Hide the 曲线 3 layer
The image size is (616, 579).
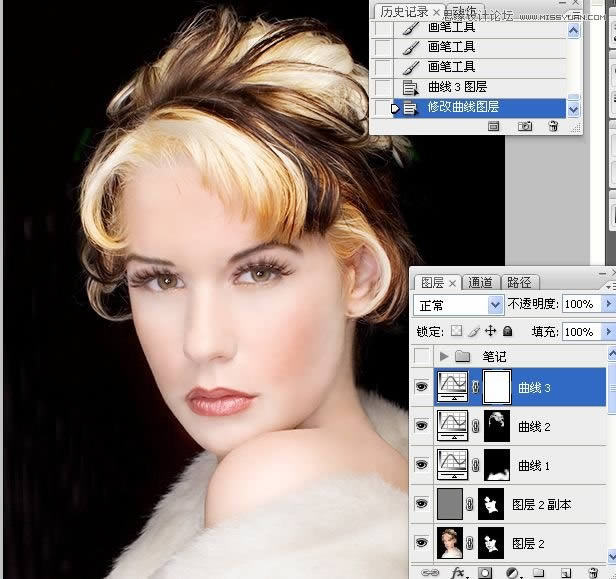tap(421, 387)
